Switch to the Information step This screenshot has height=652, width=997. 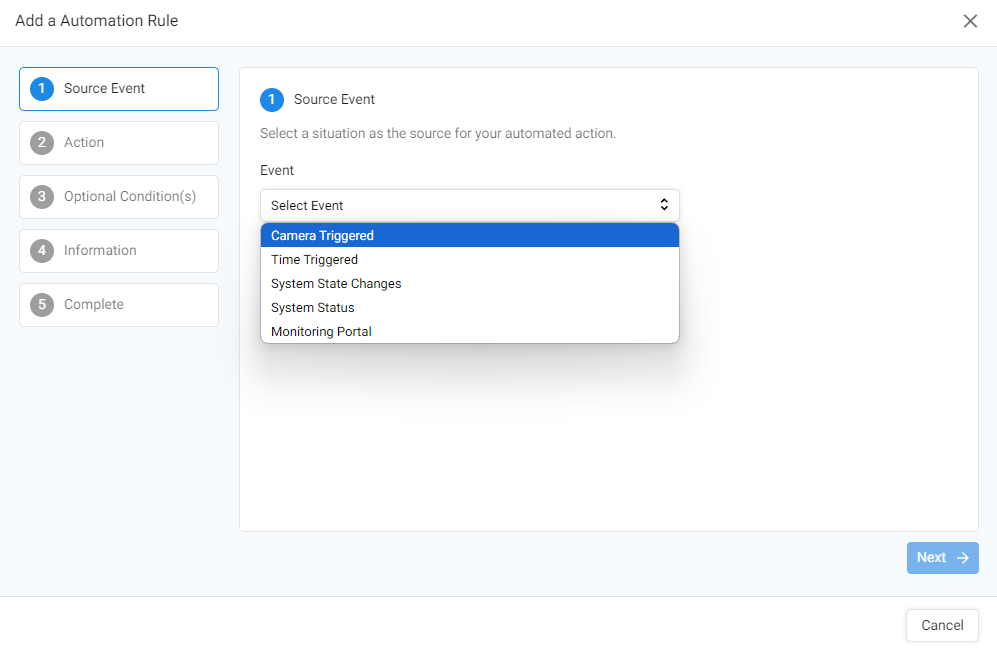coord(119,251)
